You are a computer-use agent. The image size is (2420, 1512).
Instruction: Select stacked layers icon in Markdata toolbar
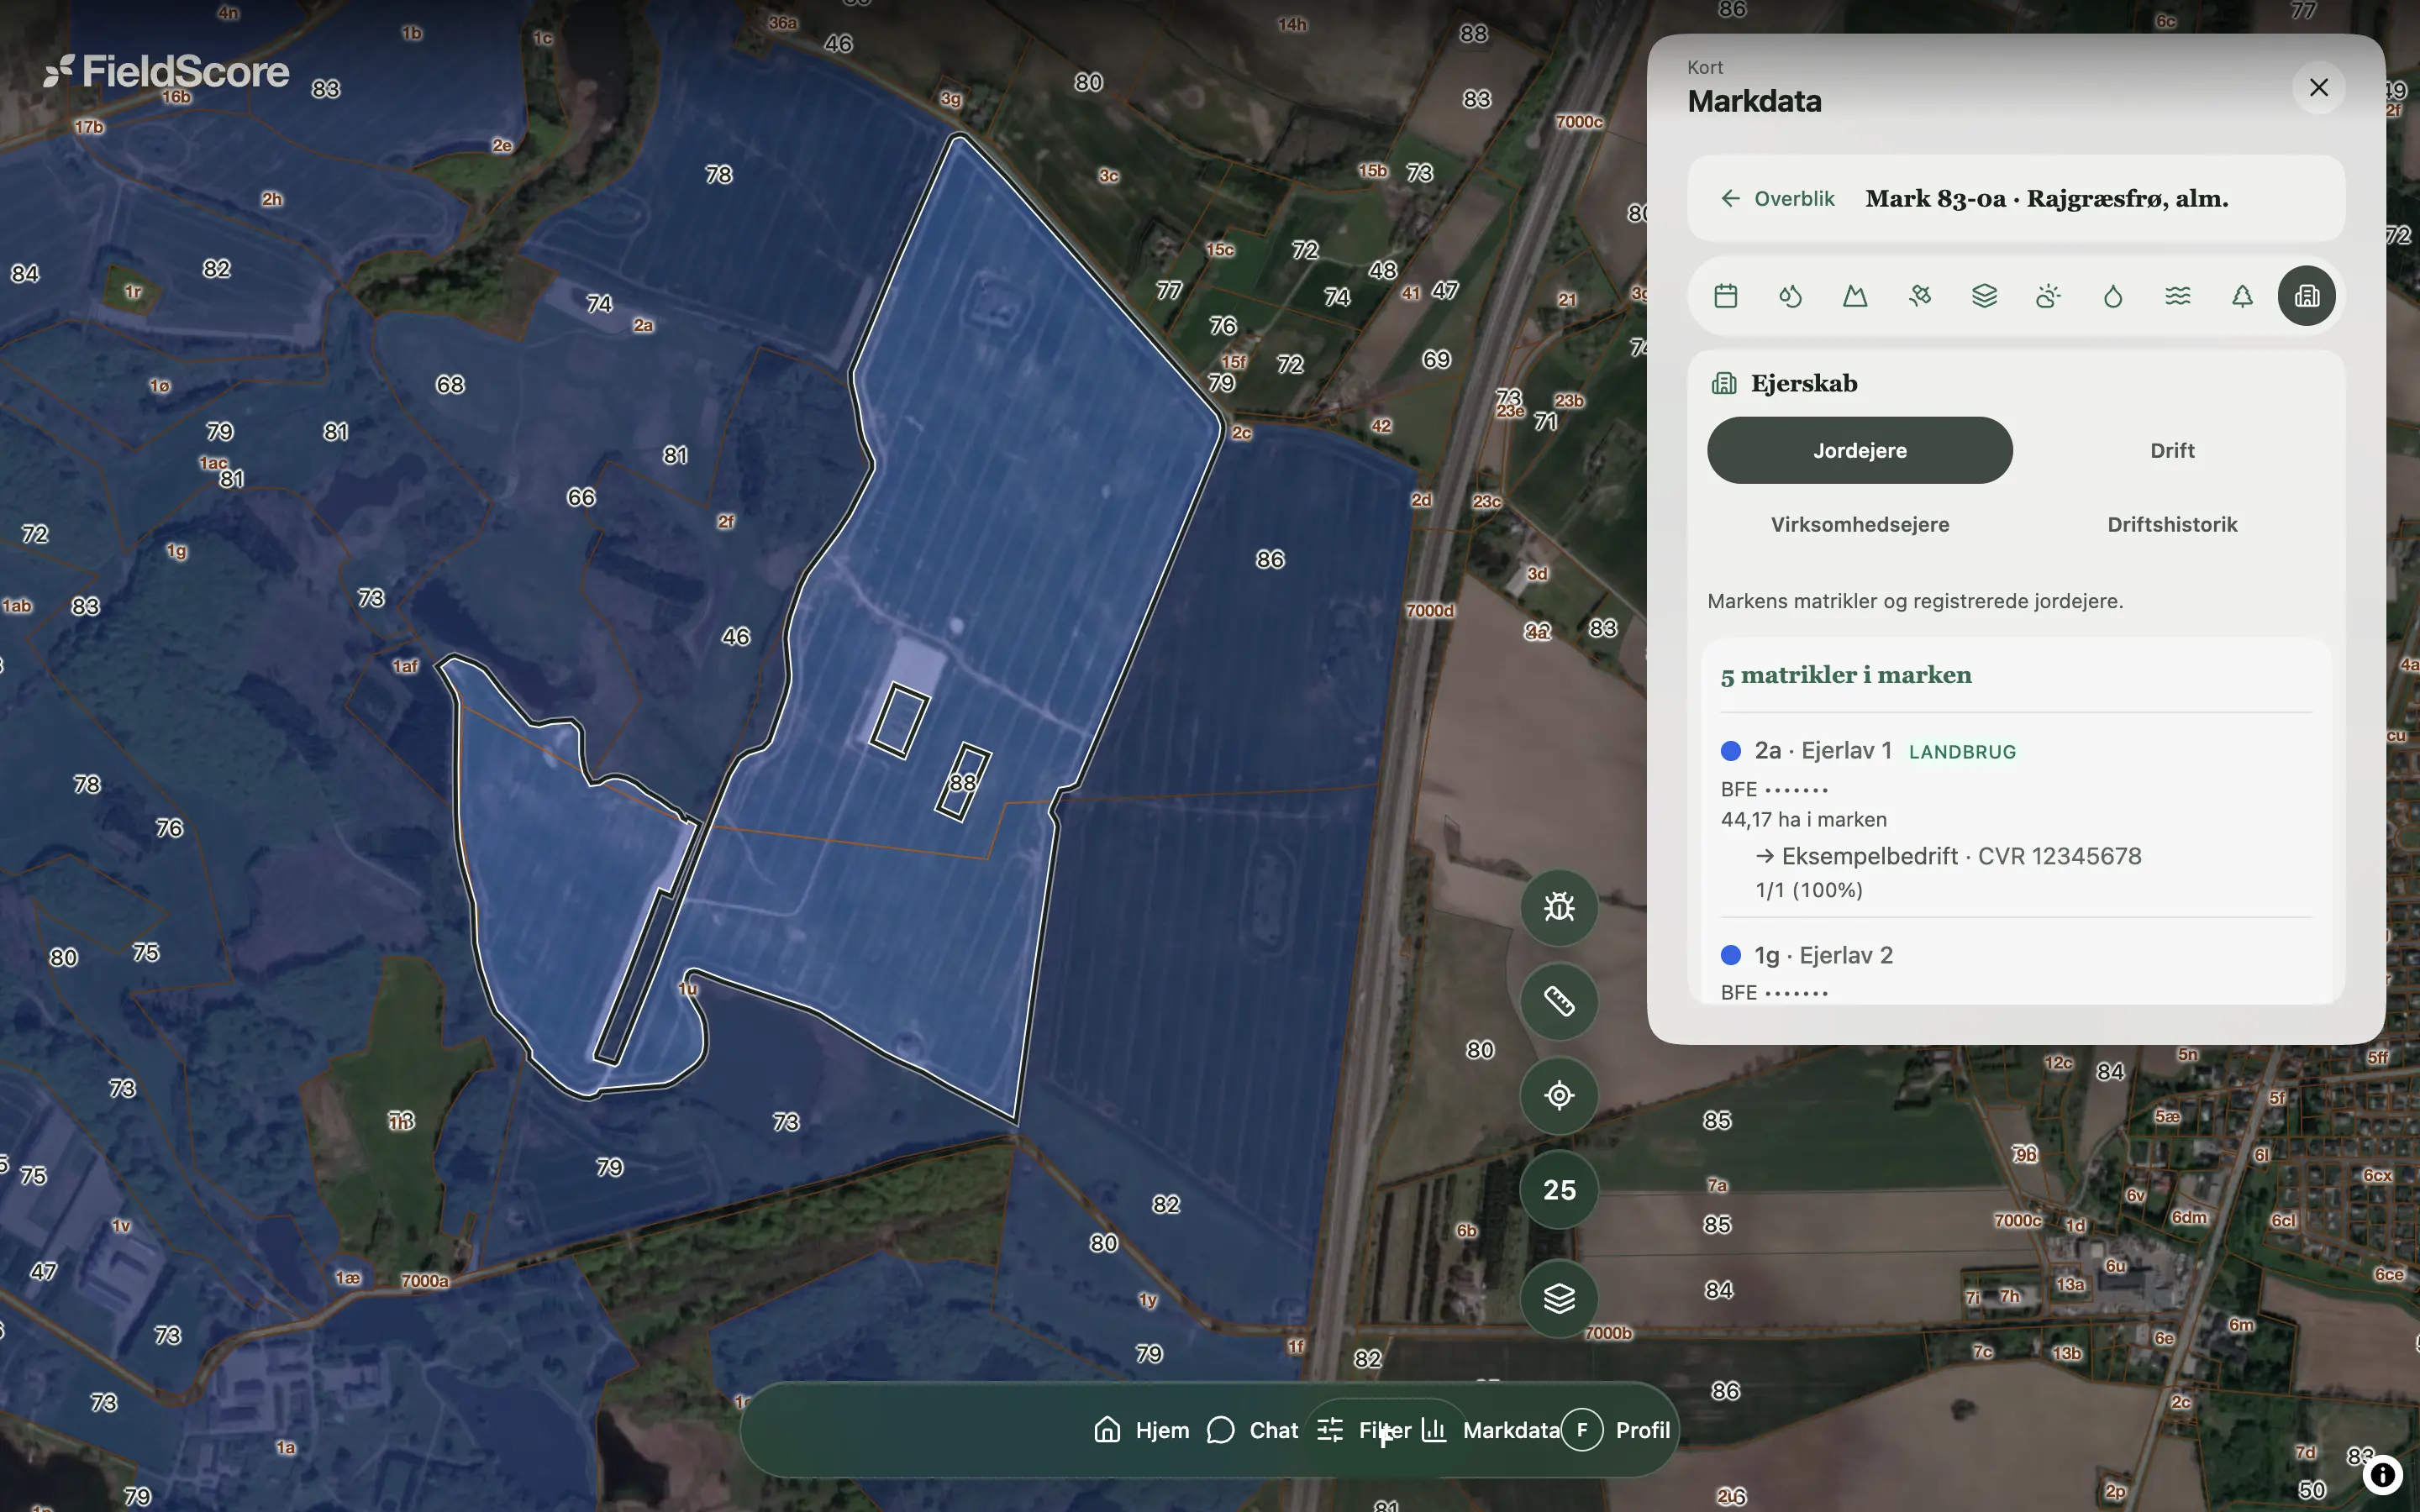[1984, 296]
